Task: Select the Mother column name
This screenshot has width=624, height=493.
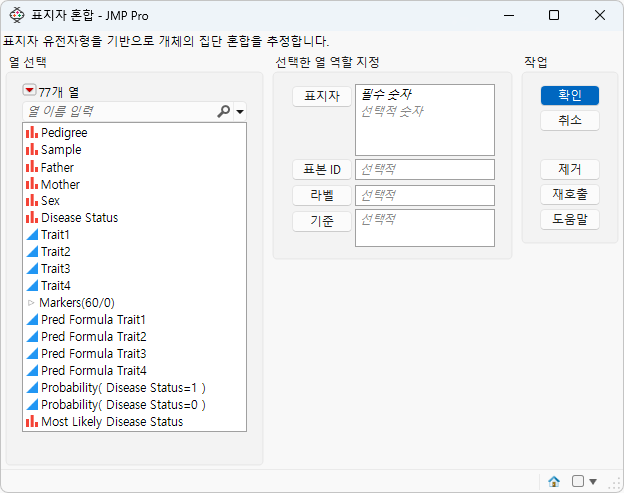Action: (x=60, y=184)
